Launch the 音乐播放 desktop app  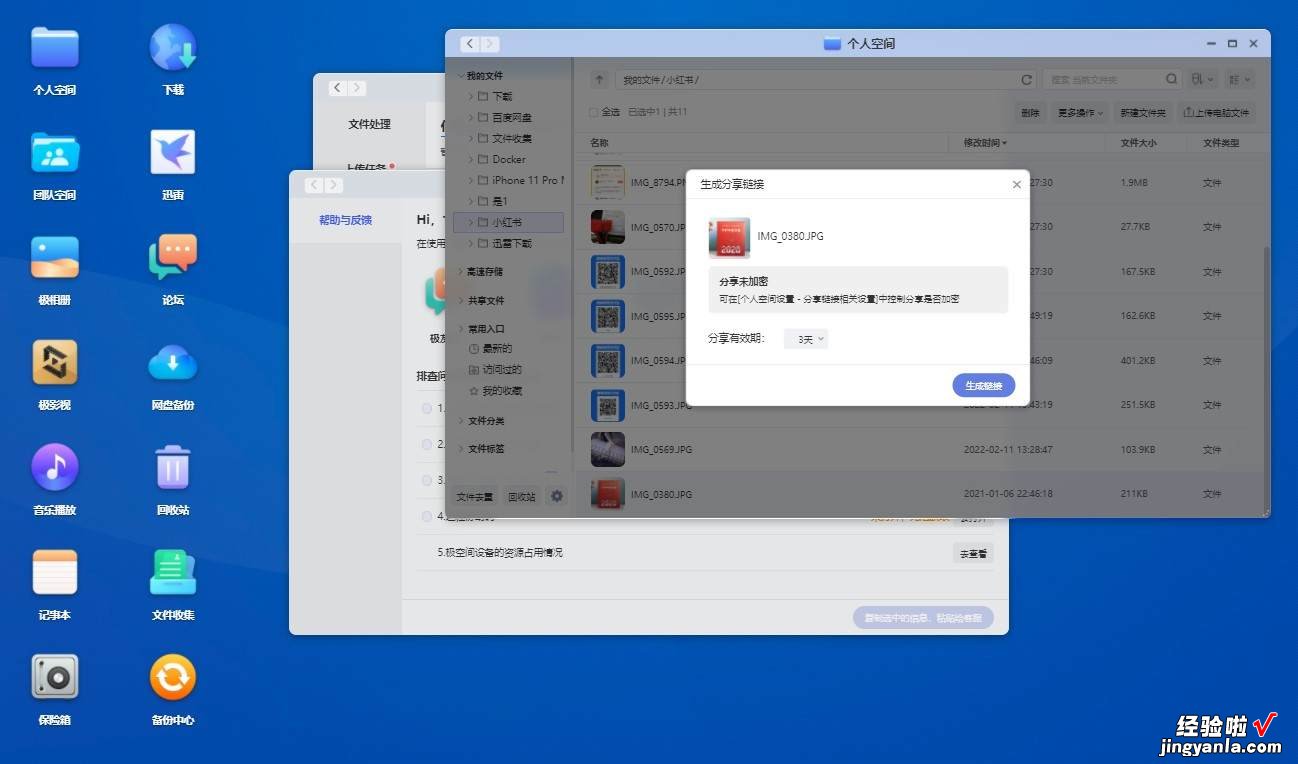[x=55, y=468]
